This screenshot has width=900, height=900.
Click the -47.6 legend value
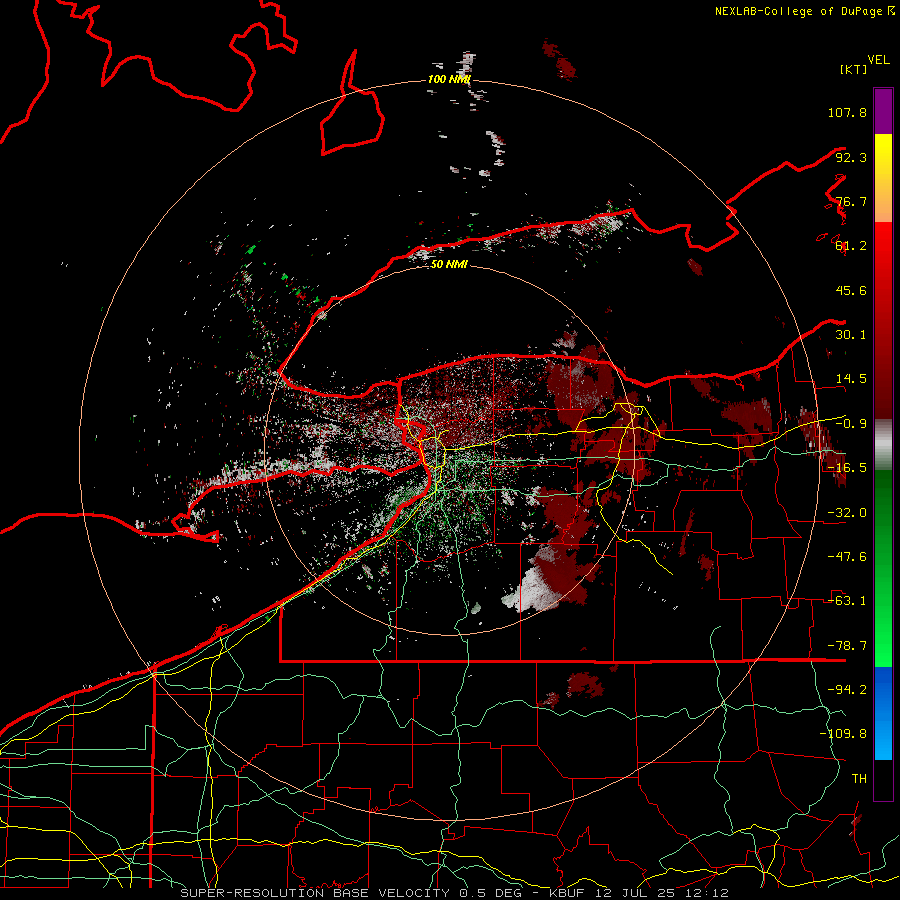pos(847,557)
